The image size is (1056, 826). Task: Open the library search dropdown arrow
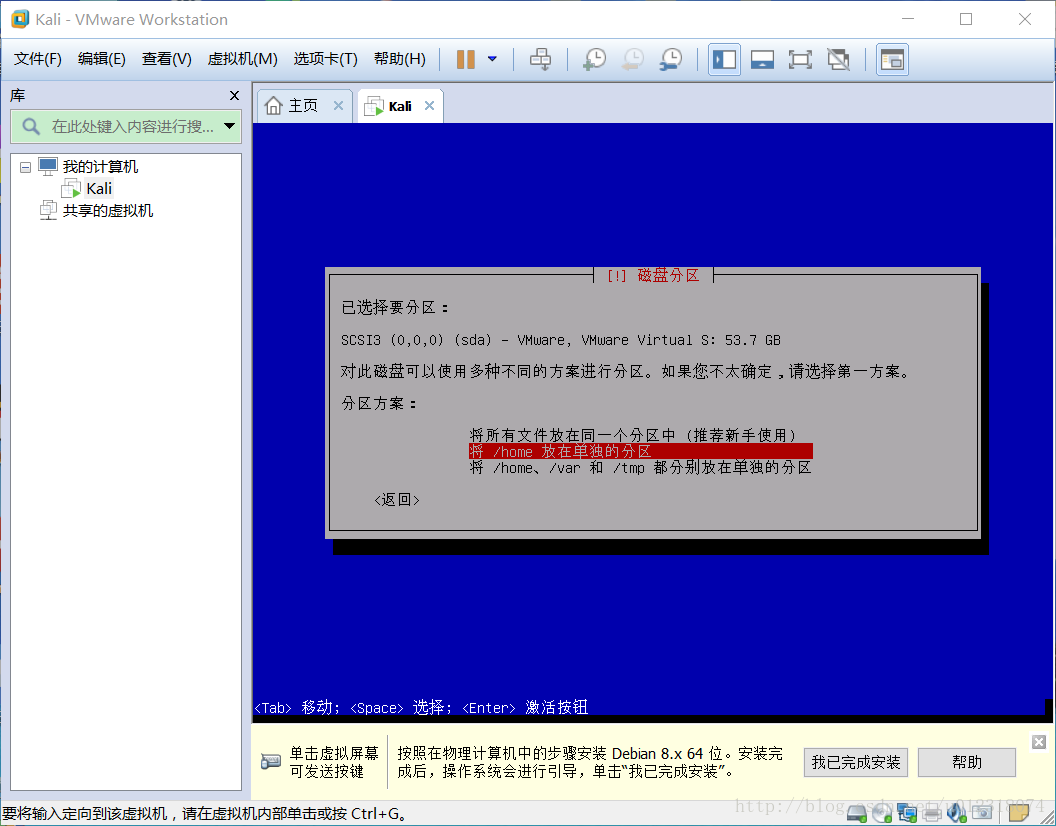coord(229,126)
